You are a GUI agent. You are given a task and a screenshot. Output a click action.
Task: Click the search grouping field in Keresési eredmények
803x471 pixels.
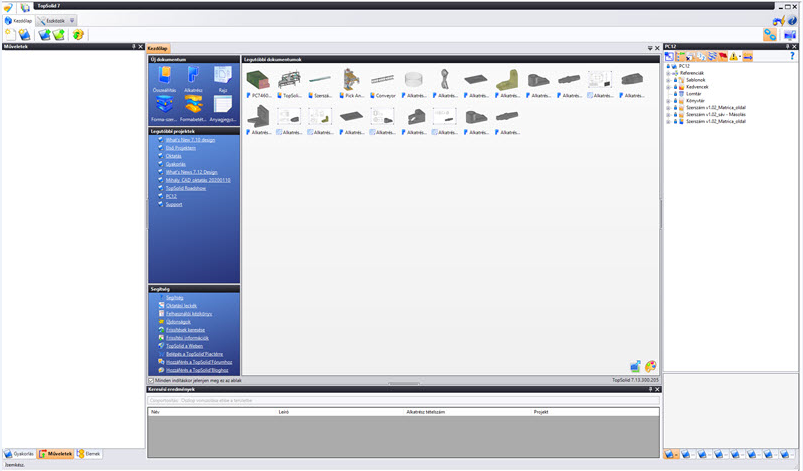pyautogui.click(x=403, y=400)
